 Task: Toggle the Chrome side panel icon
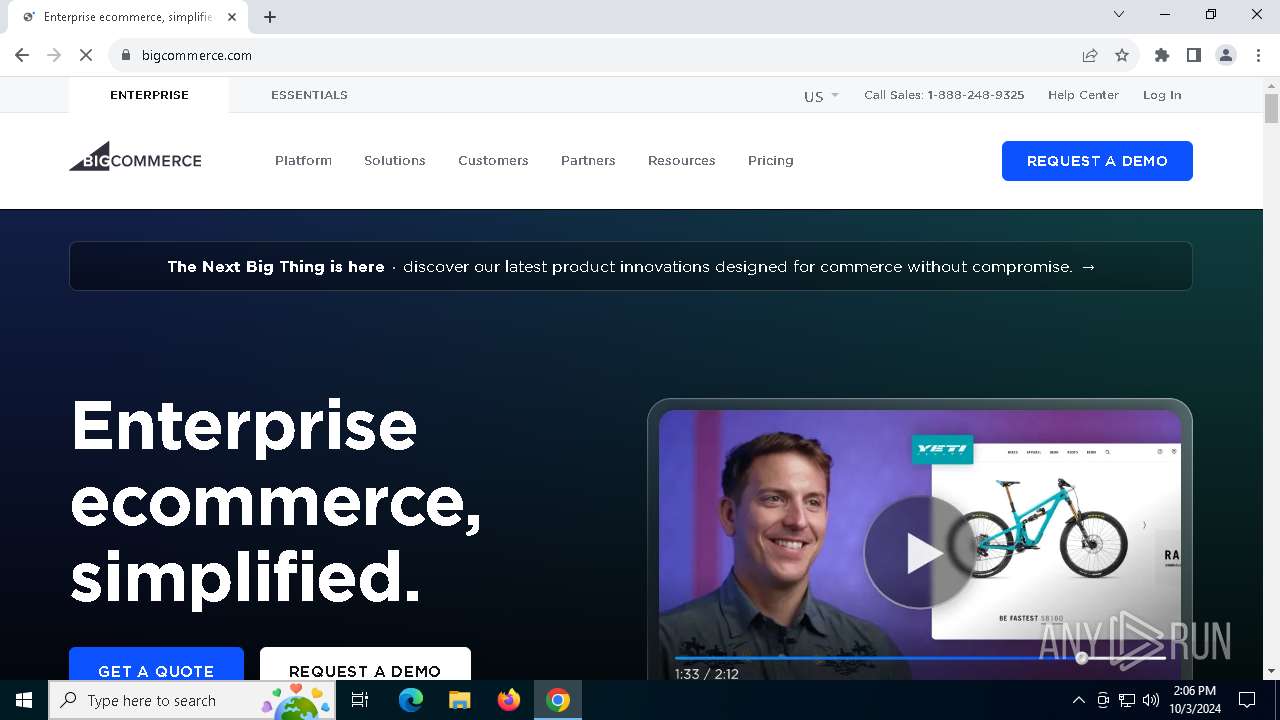tap(1194, 55)
